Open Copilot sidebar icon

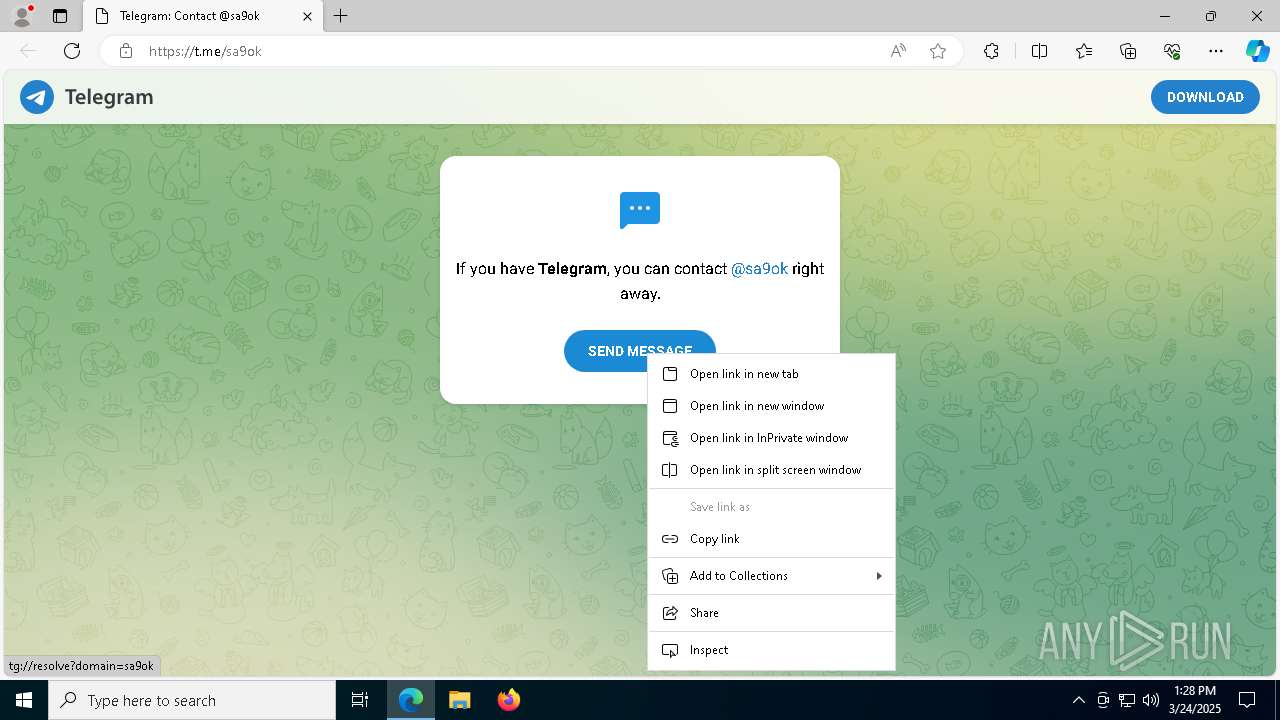1257,51
